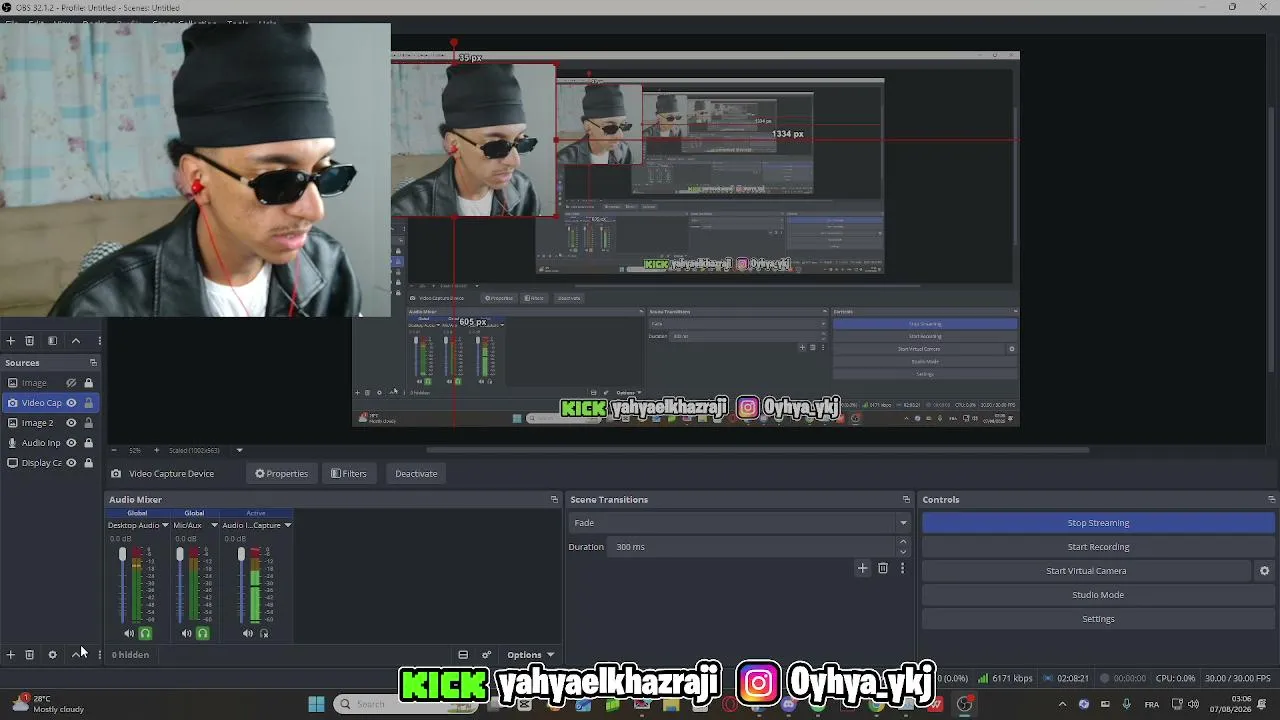Zoom out the preview with minus icon
The image size is (1280, 720).
point(113,450)
